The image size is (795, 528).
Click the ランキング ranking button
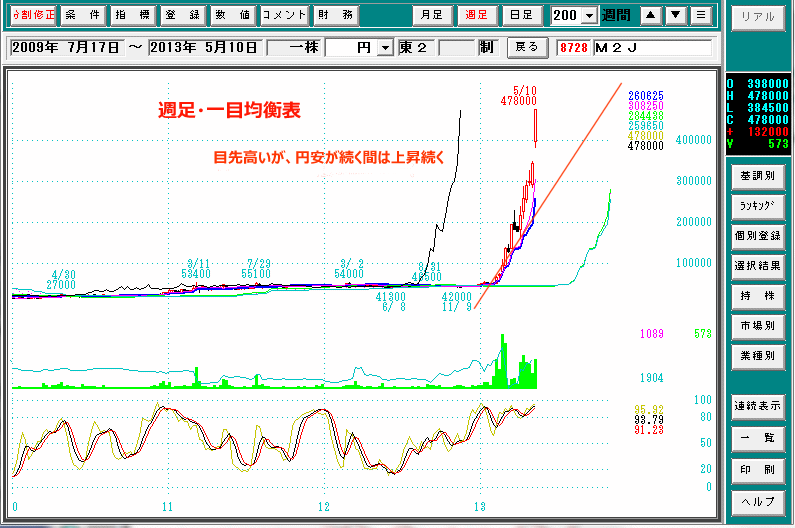pos(758,206)
